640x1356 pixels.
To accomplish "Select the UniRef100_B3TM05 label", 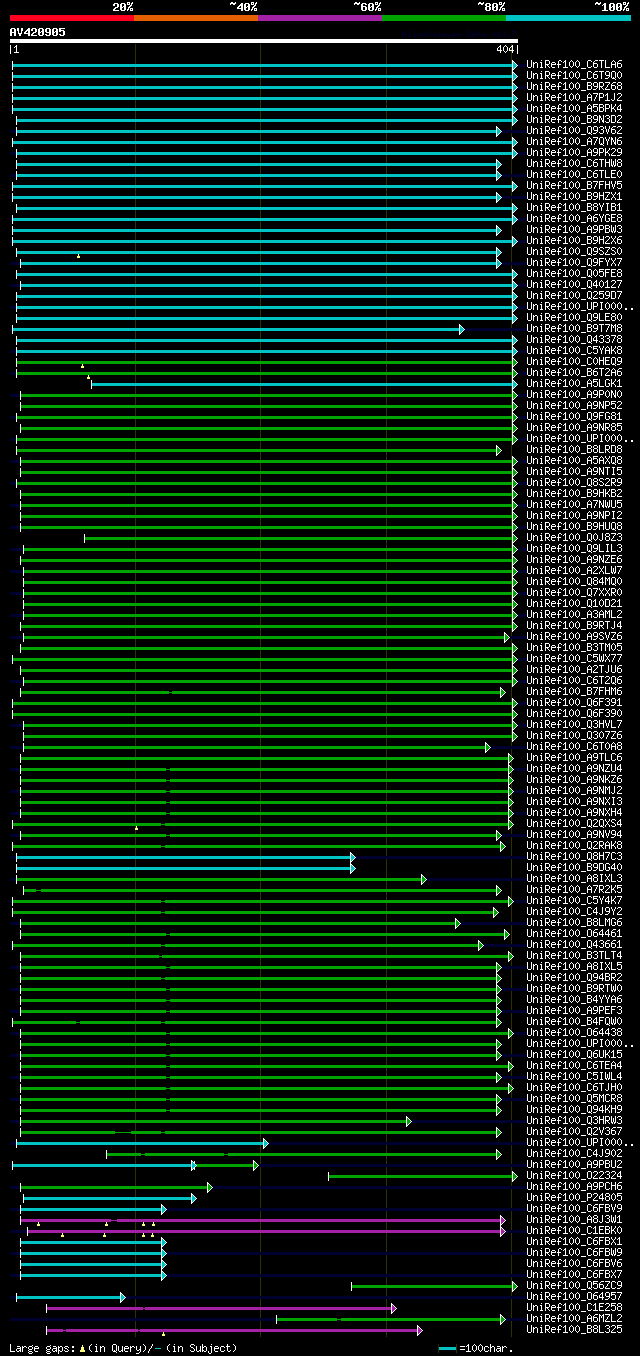I will pos(574,647).
